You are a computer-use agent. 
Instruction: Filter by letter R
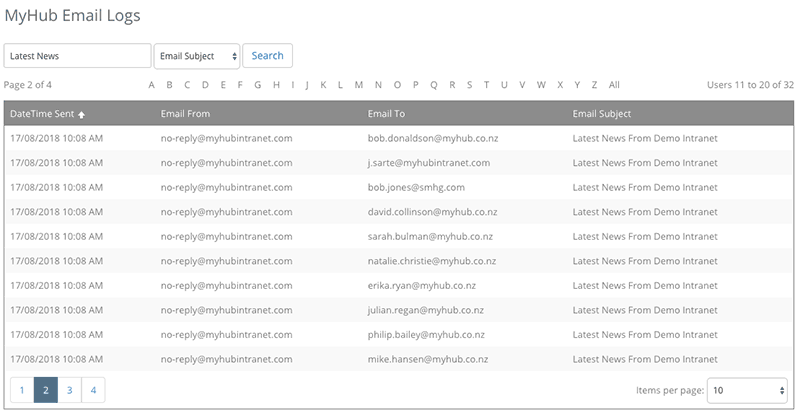click(x=452, y=85)
